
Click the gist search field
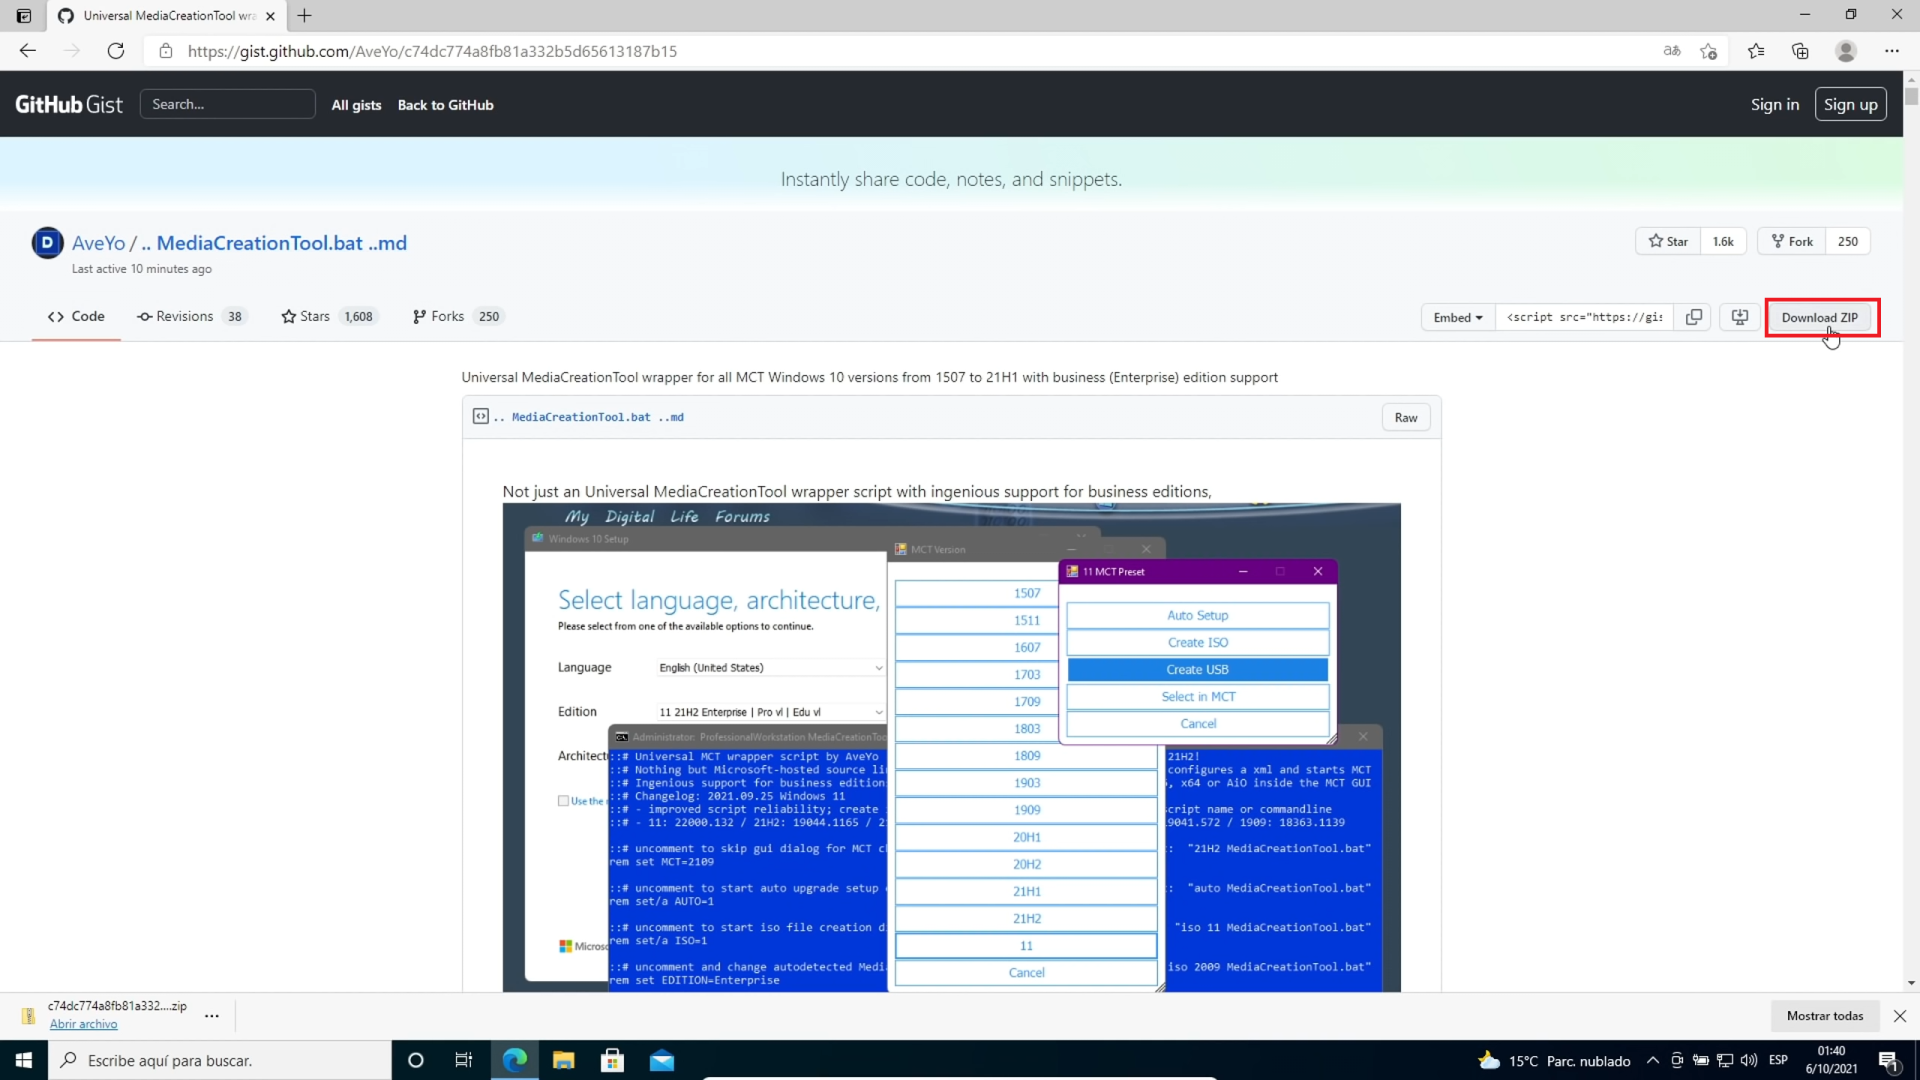(x=228, y=104)
